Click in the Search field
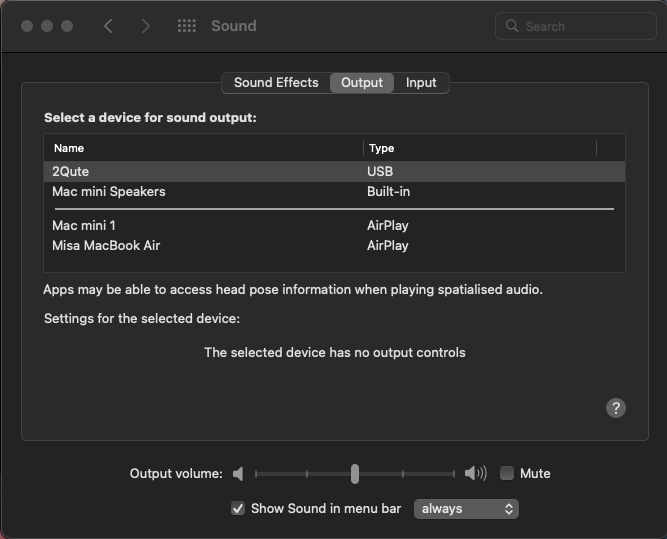667x539 pixels. click(x=576, y=26)
